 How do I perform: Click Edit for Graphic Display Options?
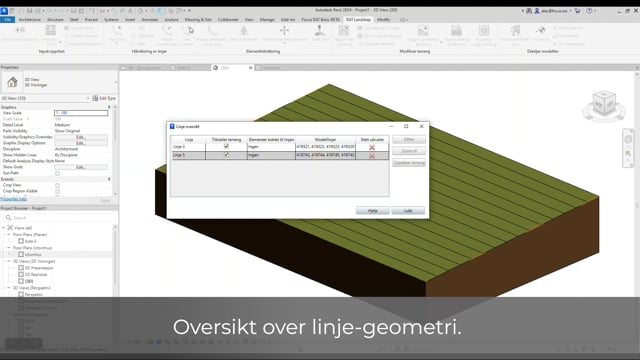click(x=81, y=143)
